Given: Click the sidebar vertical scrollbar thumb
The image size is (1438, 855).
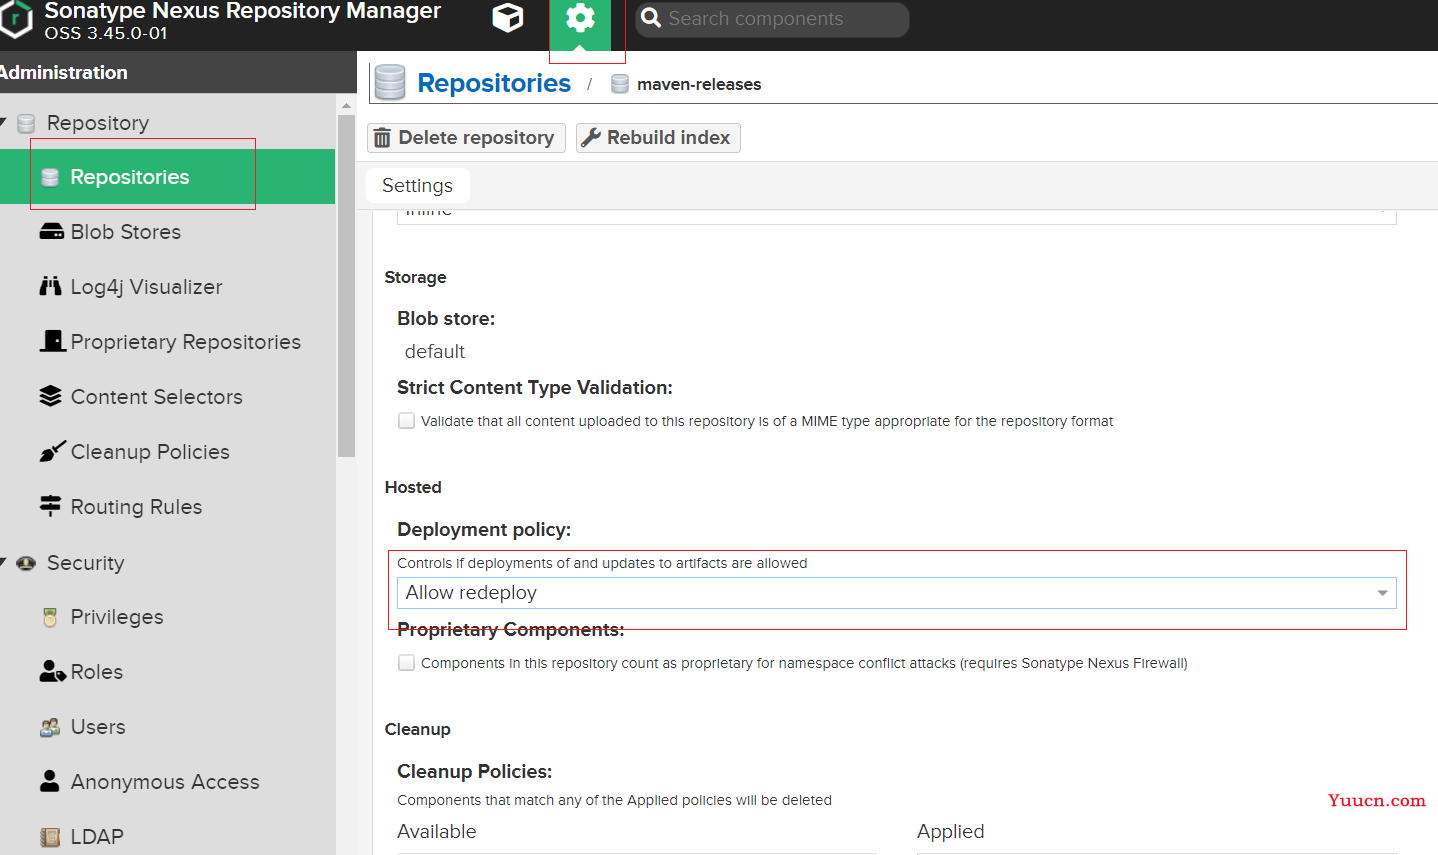Looking at the screenshot, I should (346, 286).
